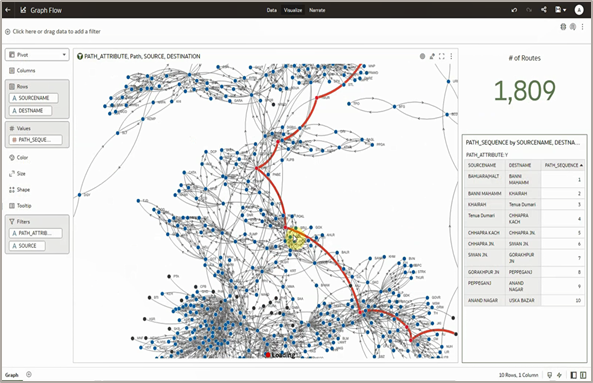Screen dimensions: 593x383
Task: Click the graph visualization filter indicator icon
Action: [x=80, y=56]
